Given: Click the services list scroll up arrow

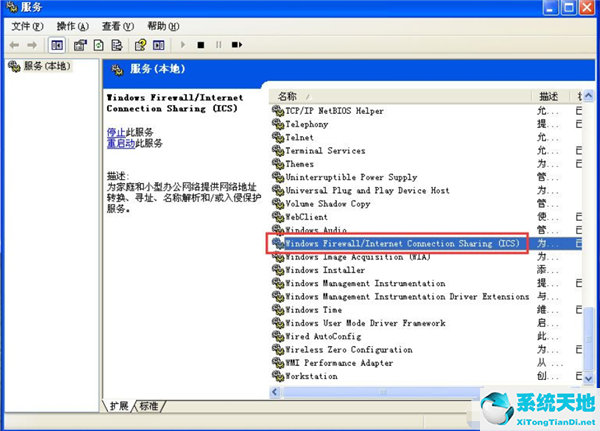Looking at the screenshot, I should 589,96.
